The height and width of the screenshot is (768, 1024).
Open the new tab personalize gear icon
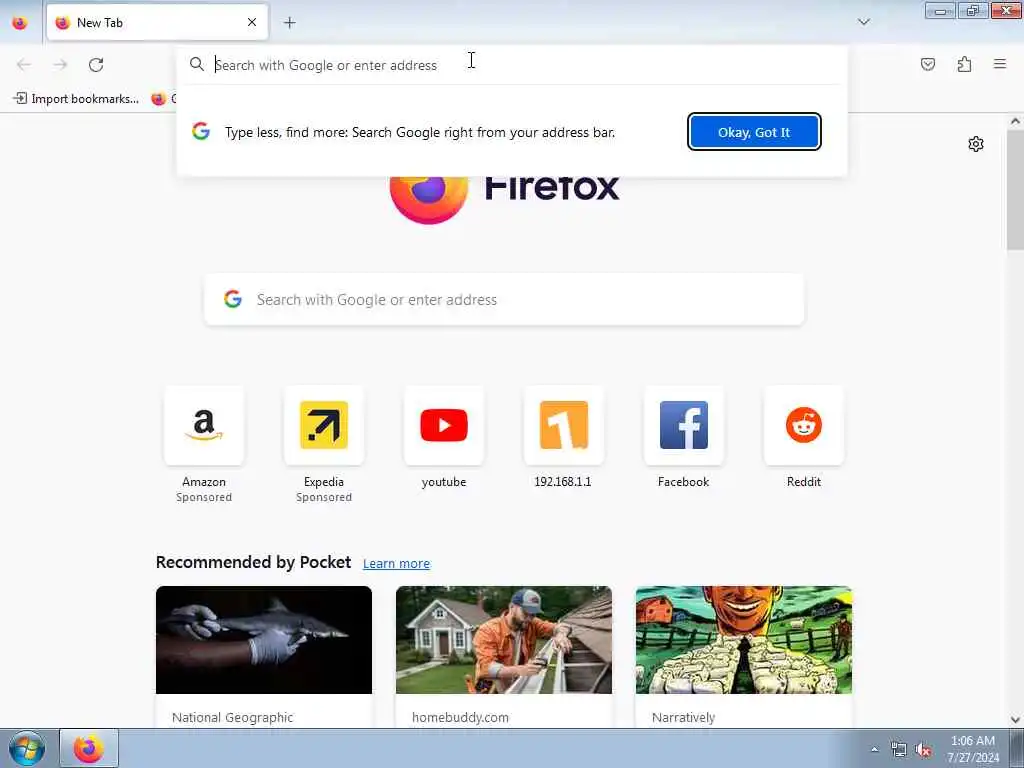(x=976, y=144)
